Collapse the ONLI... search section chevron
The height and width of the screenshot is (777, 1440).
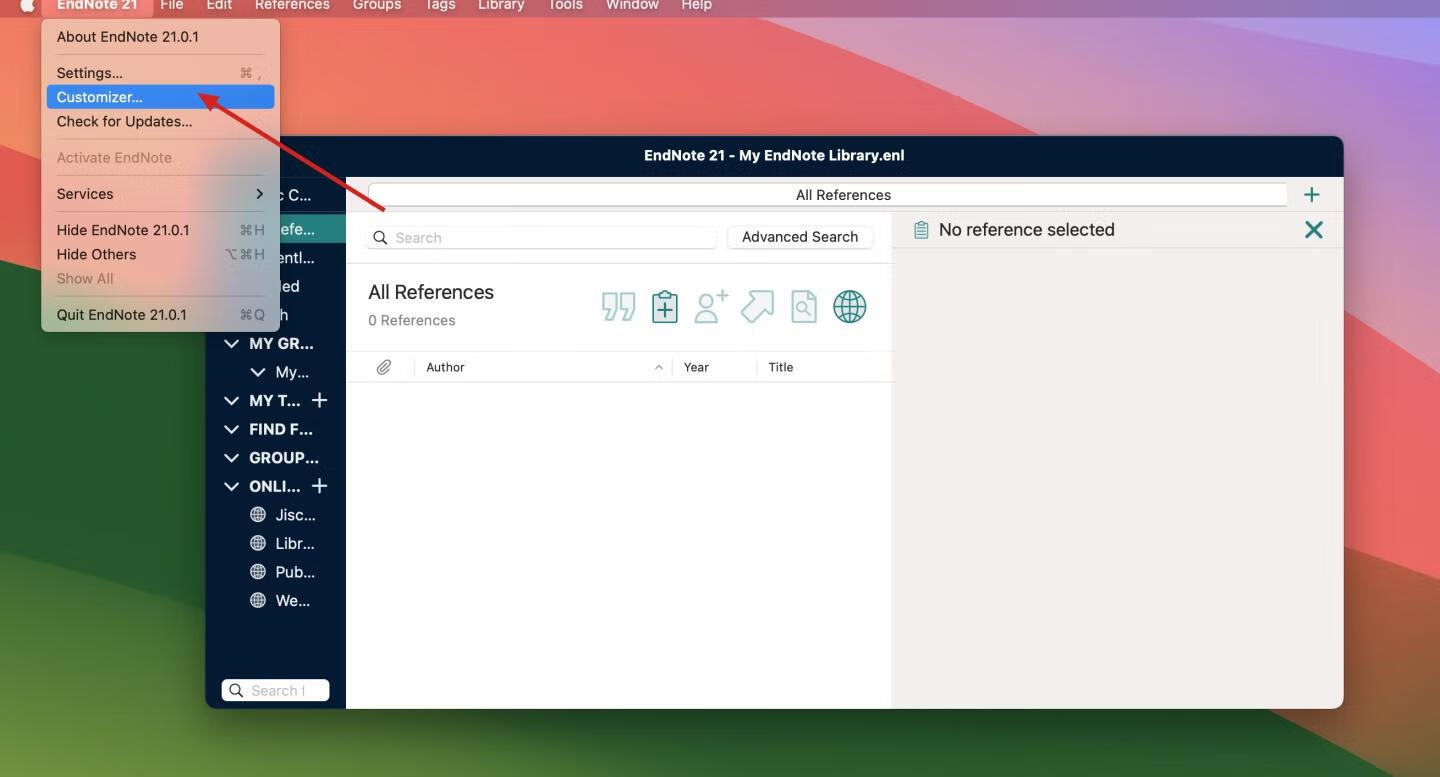click(x=232, y=487)
